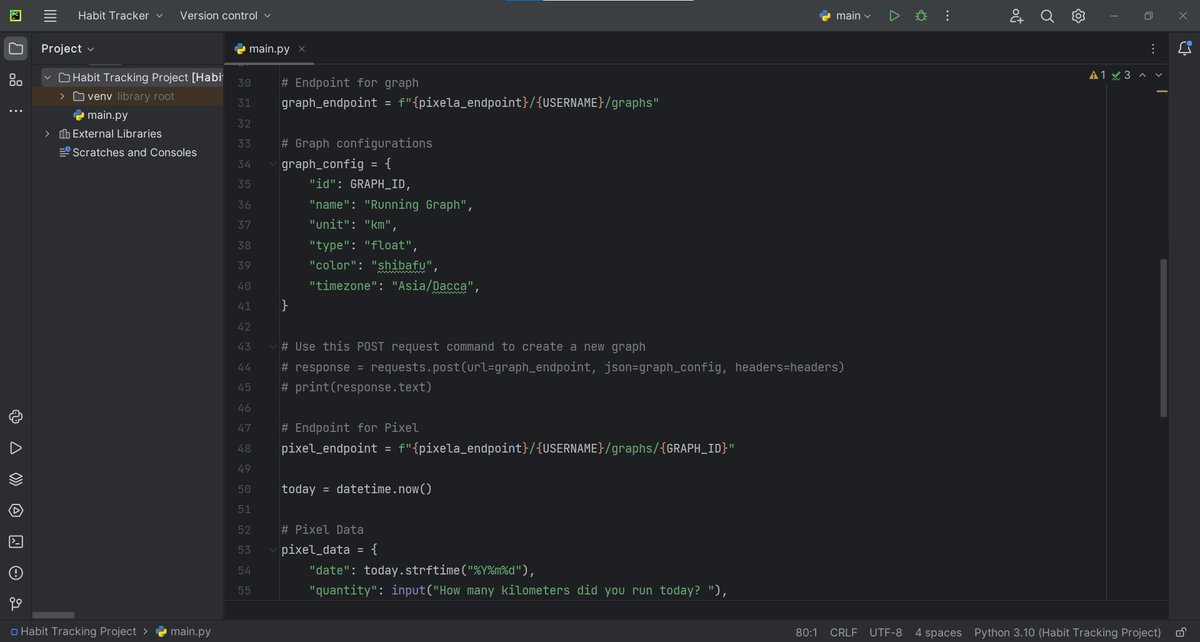Click Project panel horizontal scrollbar
The height and width of the screenshot is (642, 1200).
(53, 615)
